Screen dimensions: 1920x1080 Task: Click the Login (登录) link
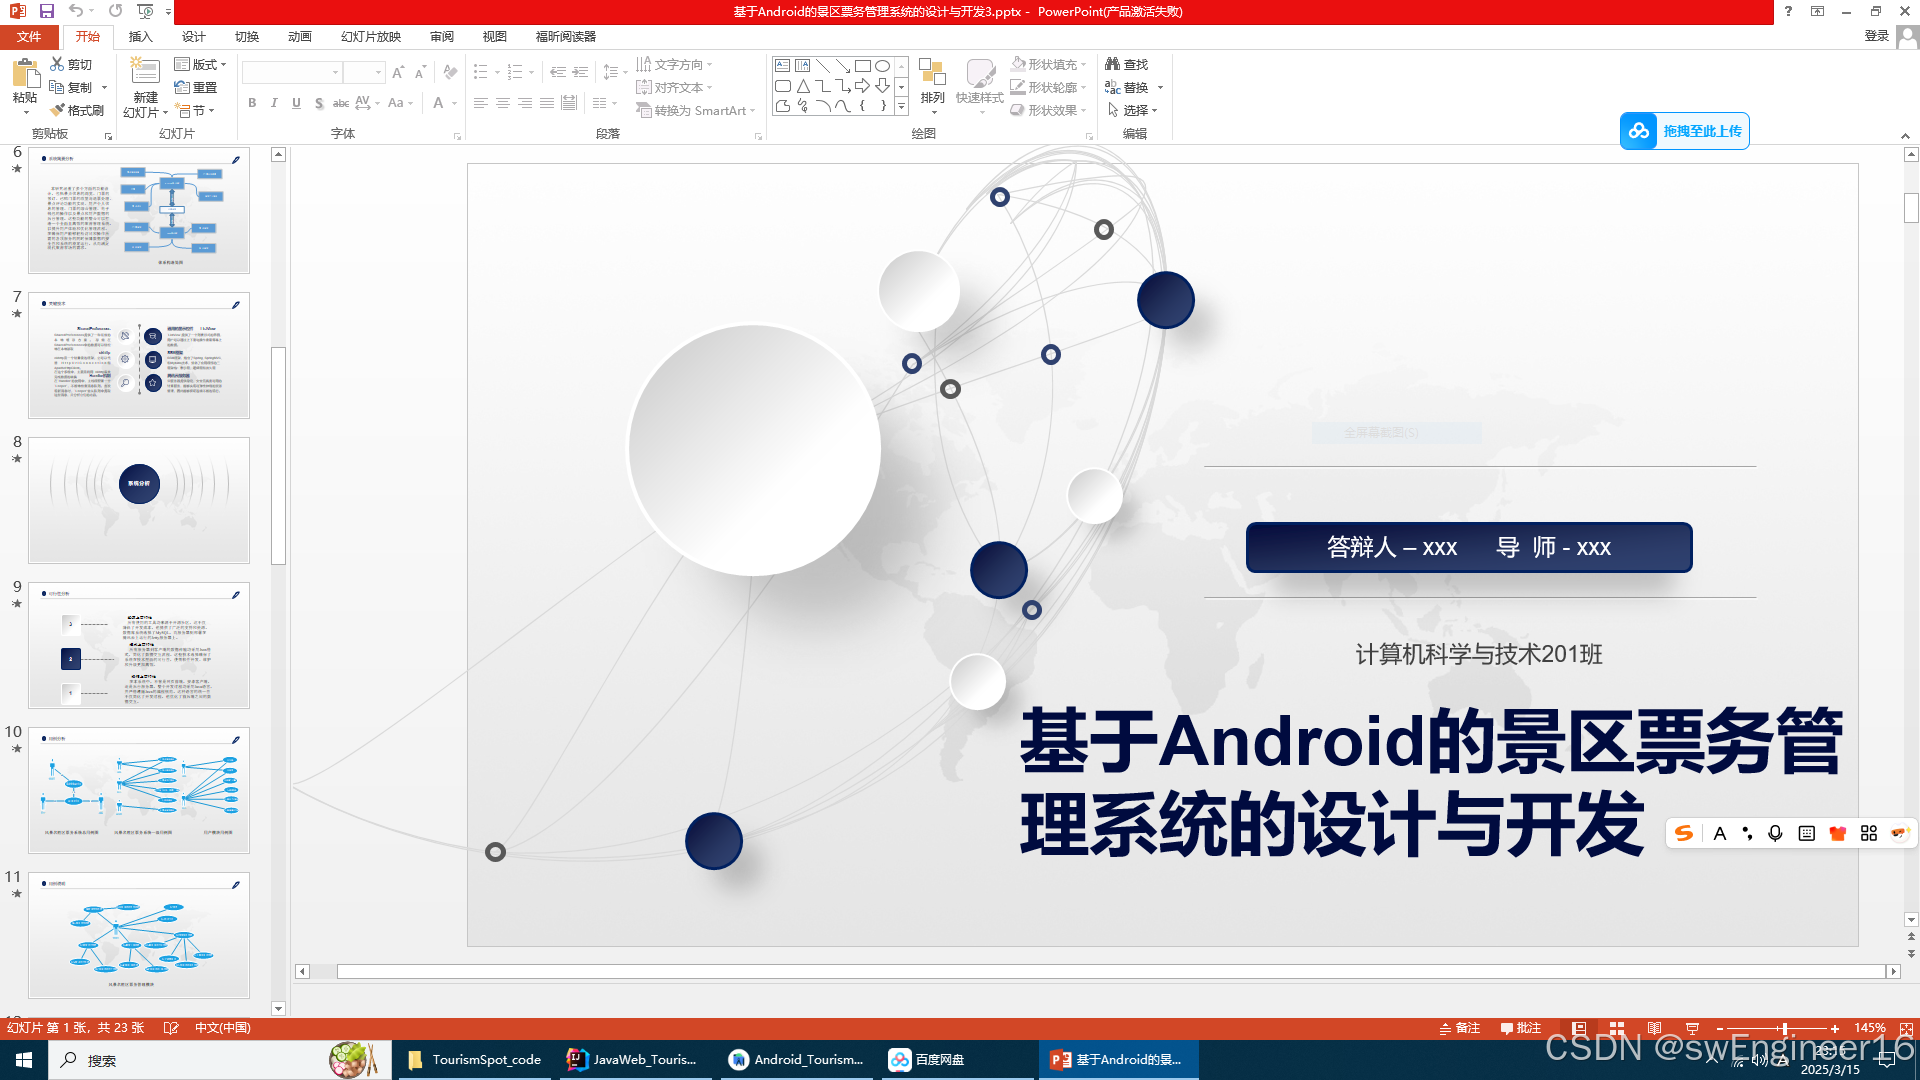1876,36
